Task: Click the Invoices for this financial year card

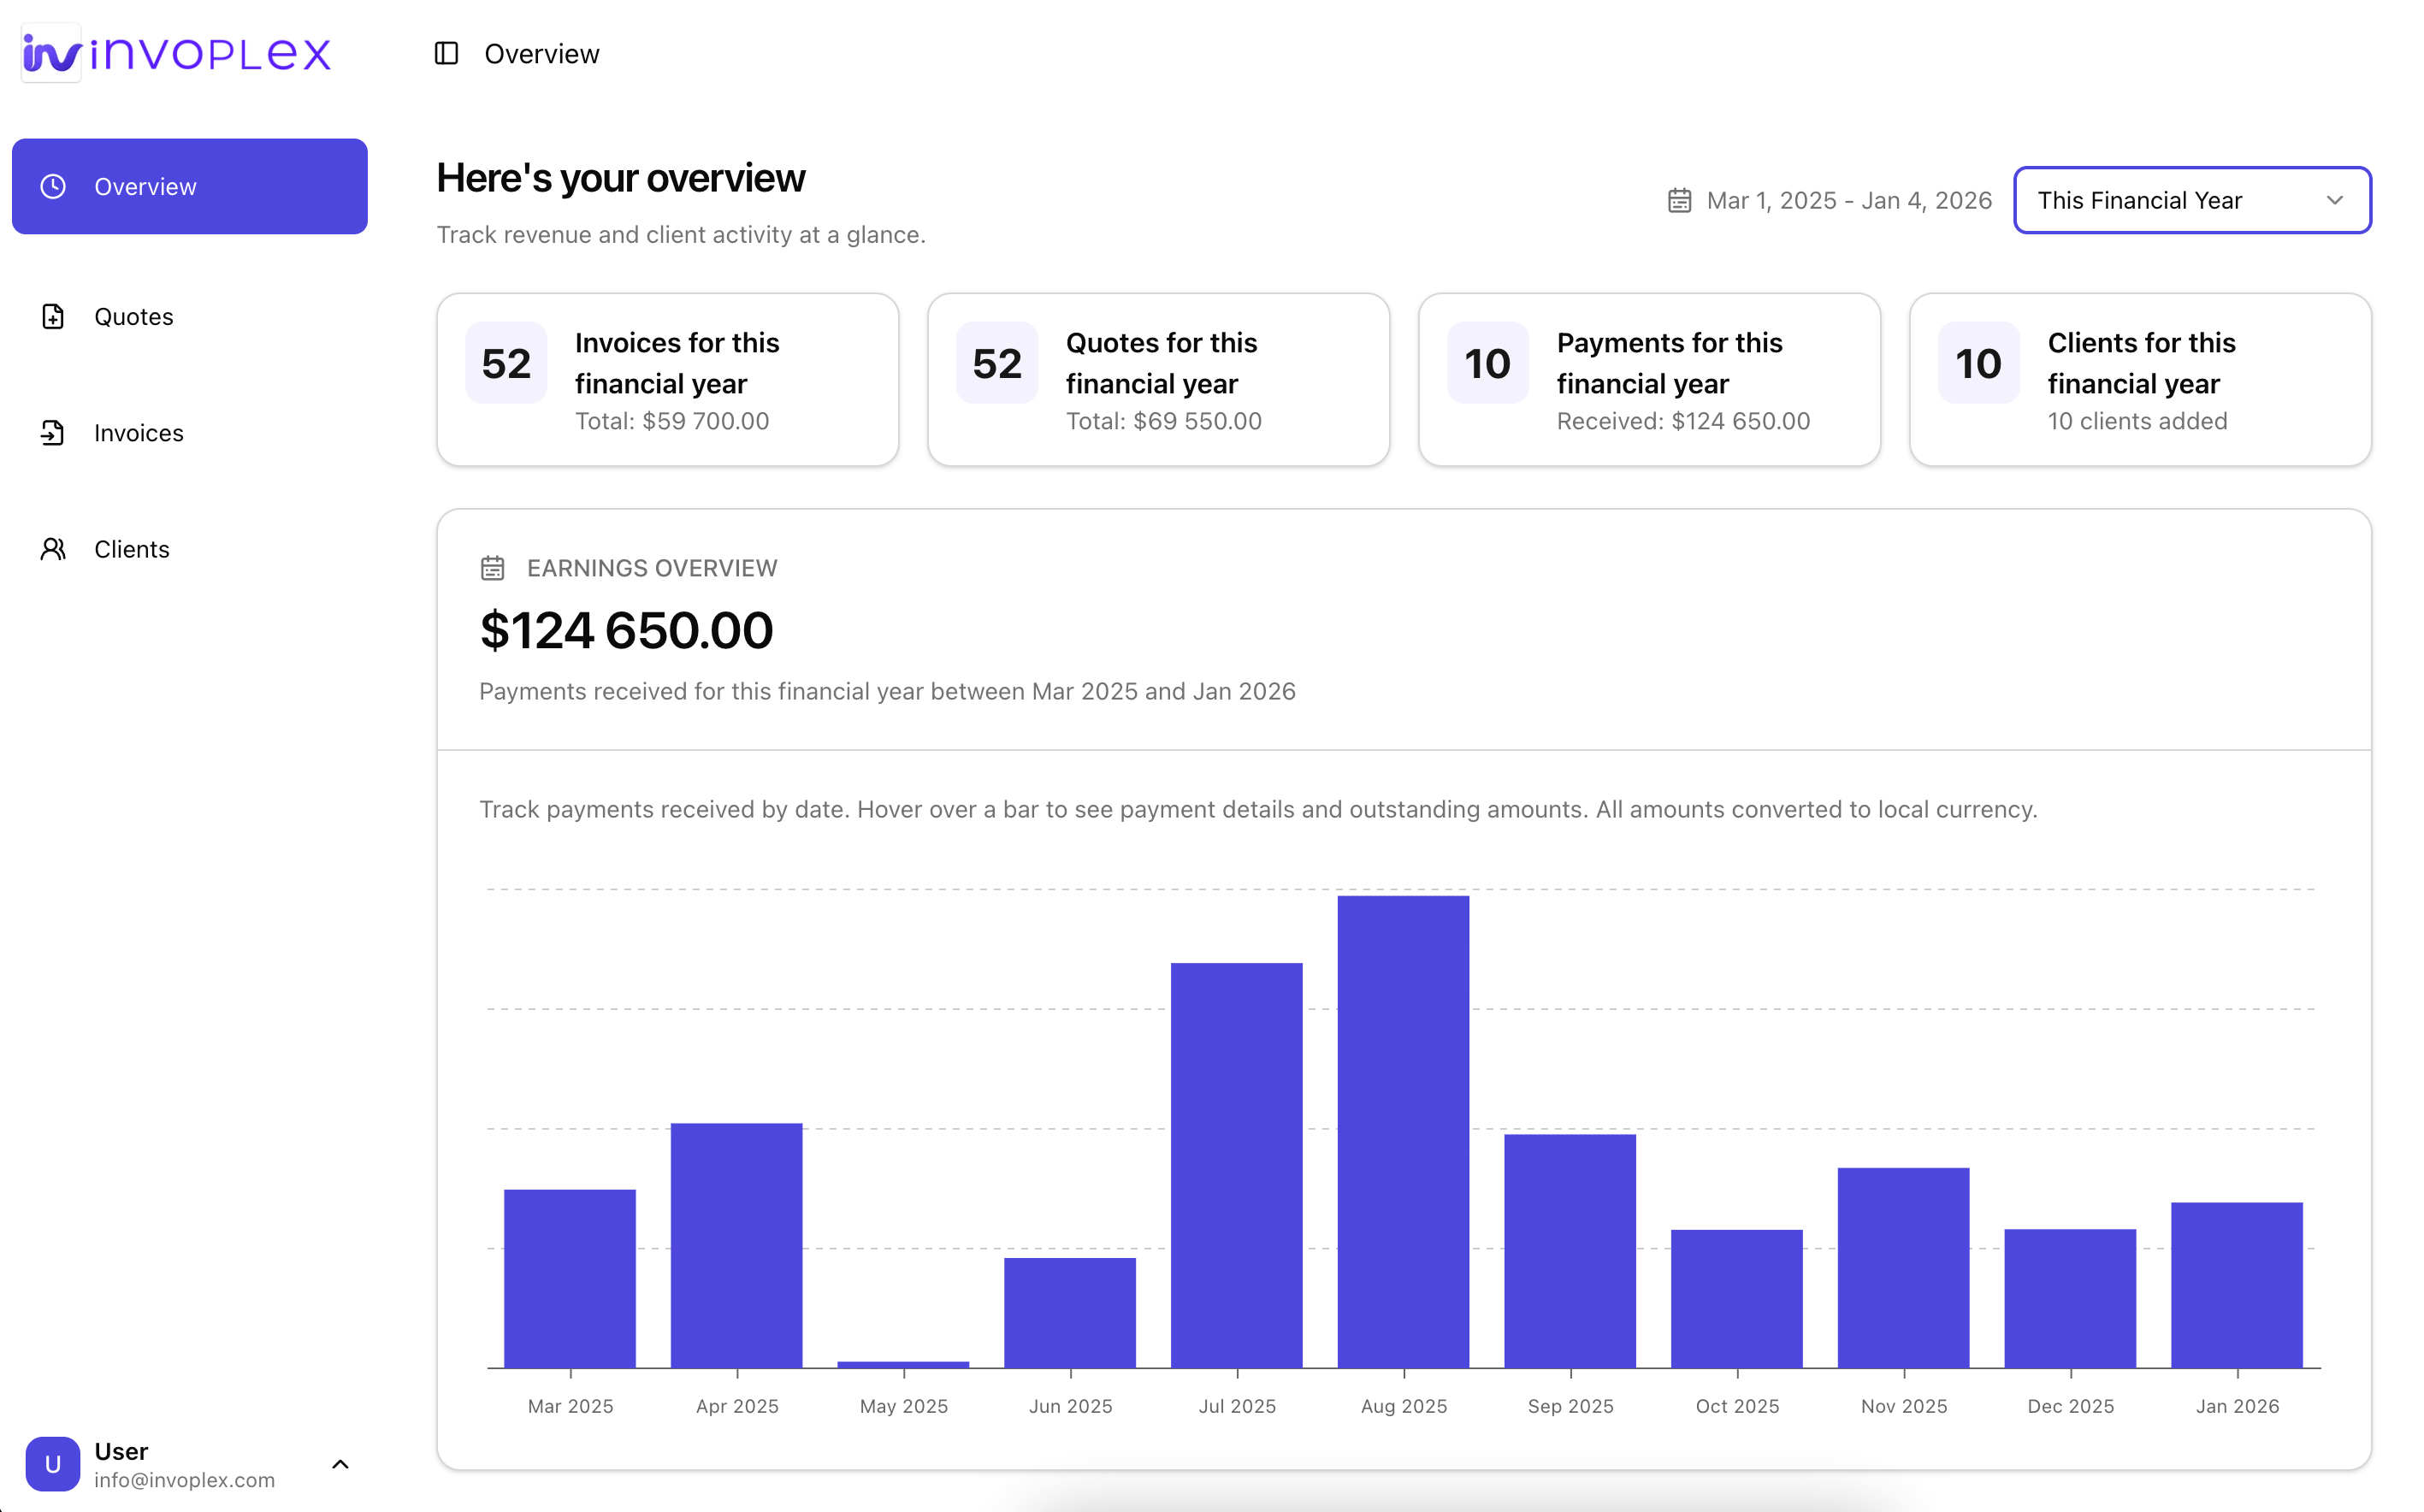Action: coord(667,379)
